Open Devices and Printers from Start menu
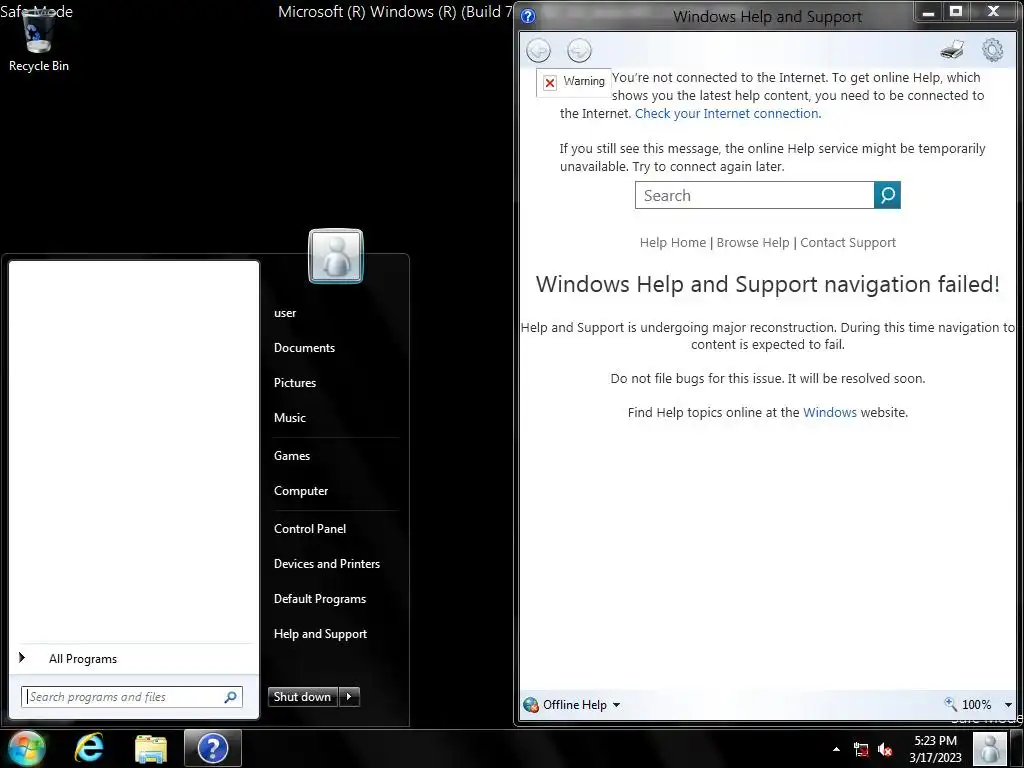Viewport: 1024px width, 768px height. coord(327,564)
